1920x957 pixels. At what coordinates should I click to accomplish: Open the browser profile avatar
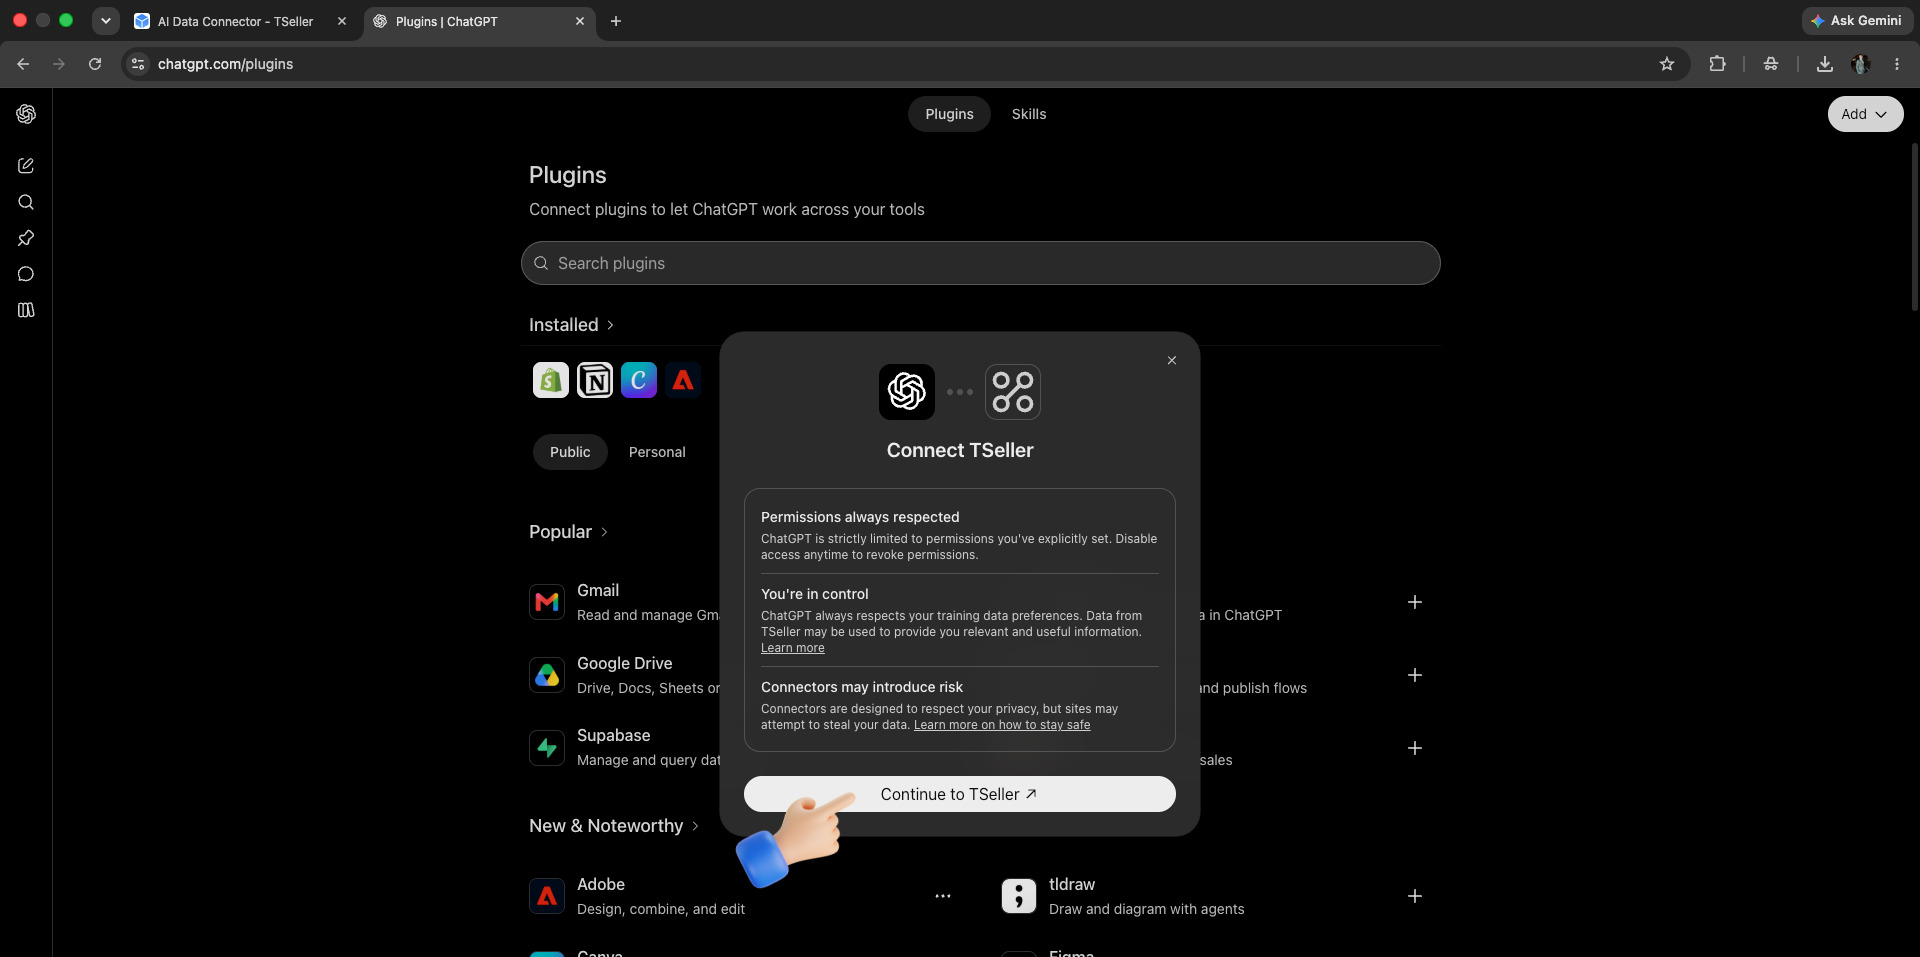click(1861, 64)
